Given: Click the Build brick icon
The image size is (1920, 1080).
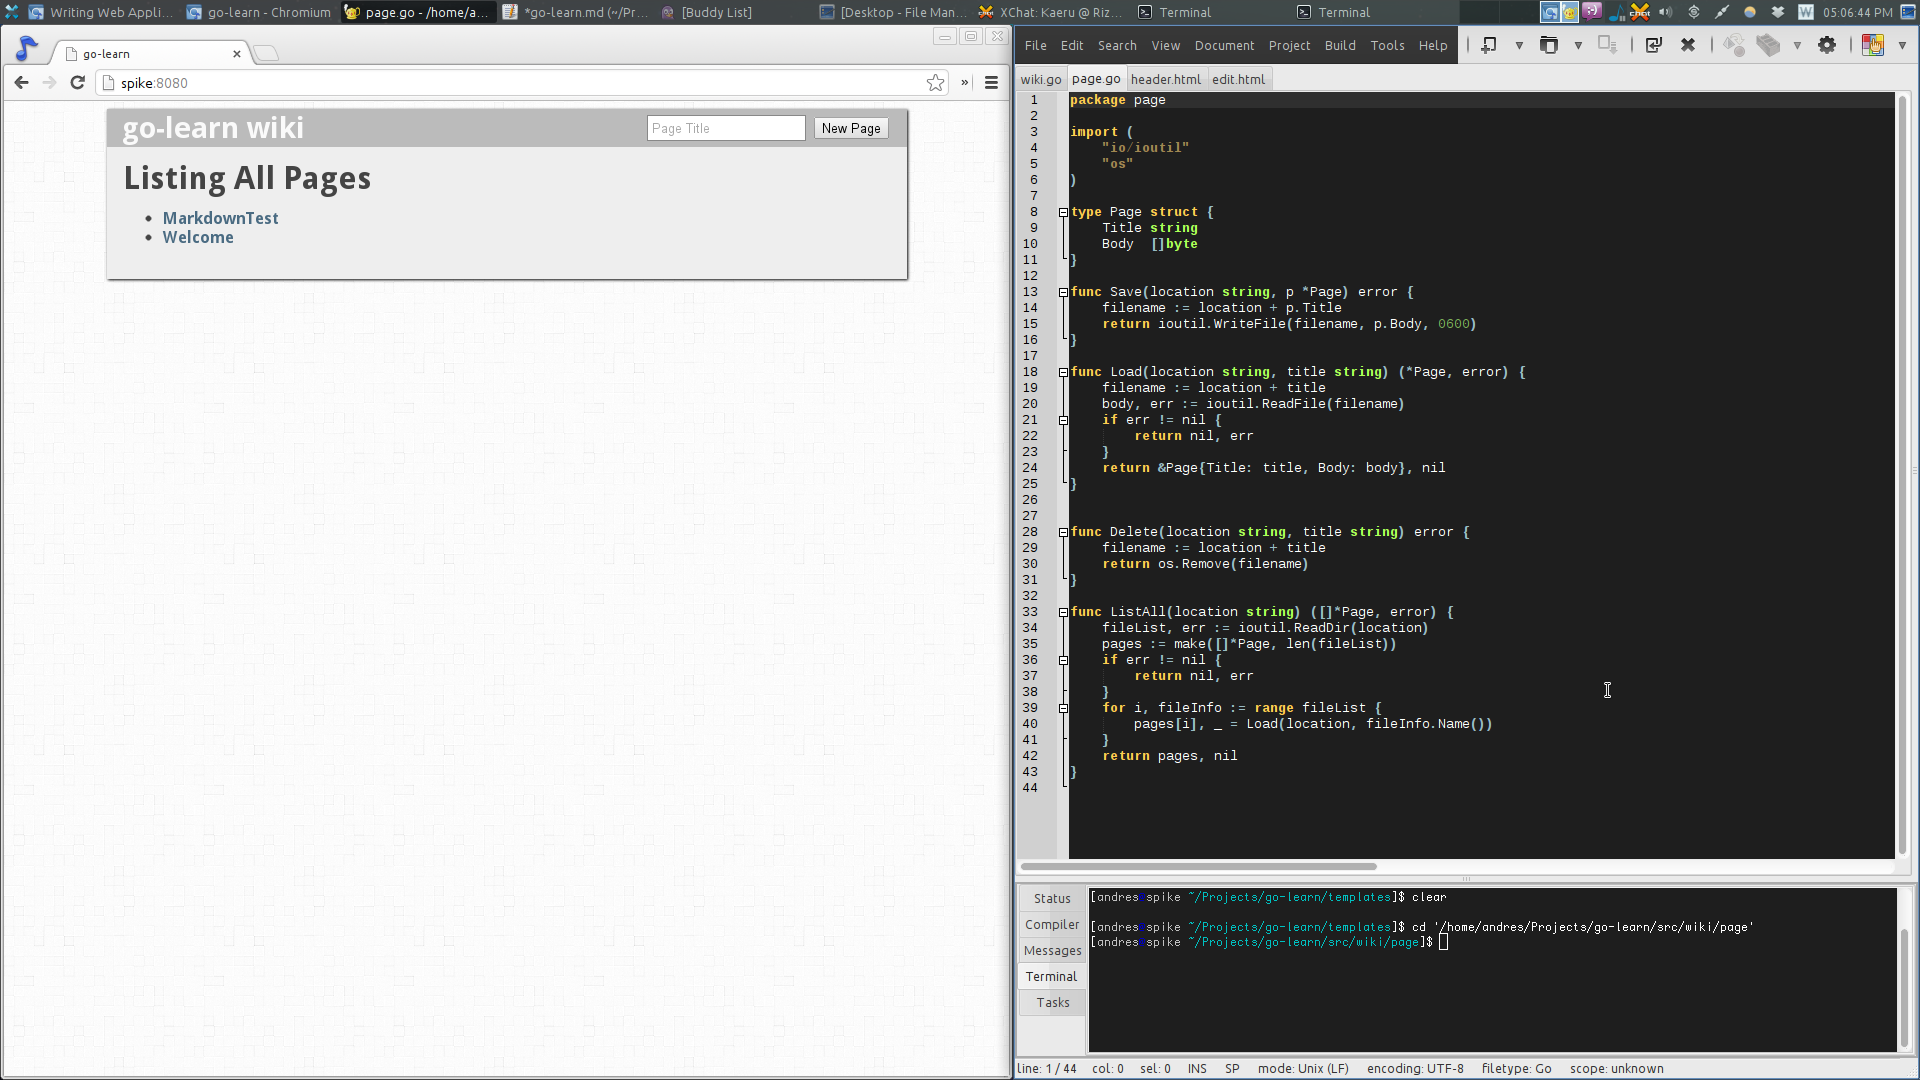Looking at the screenshot, I should tap(1768, 45).
